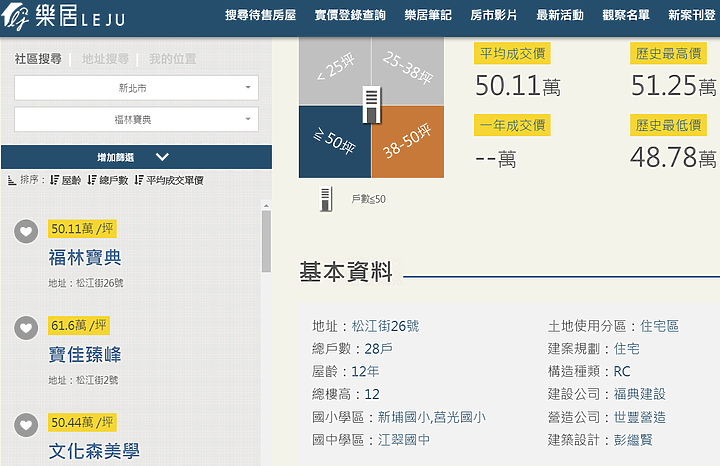Click the 戶數≤50 legend building icon
Image resolution: width=720 pixels, height=466 pixels.
[x=326, y=199]
